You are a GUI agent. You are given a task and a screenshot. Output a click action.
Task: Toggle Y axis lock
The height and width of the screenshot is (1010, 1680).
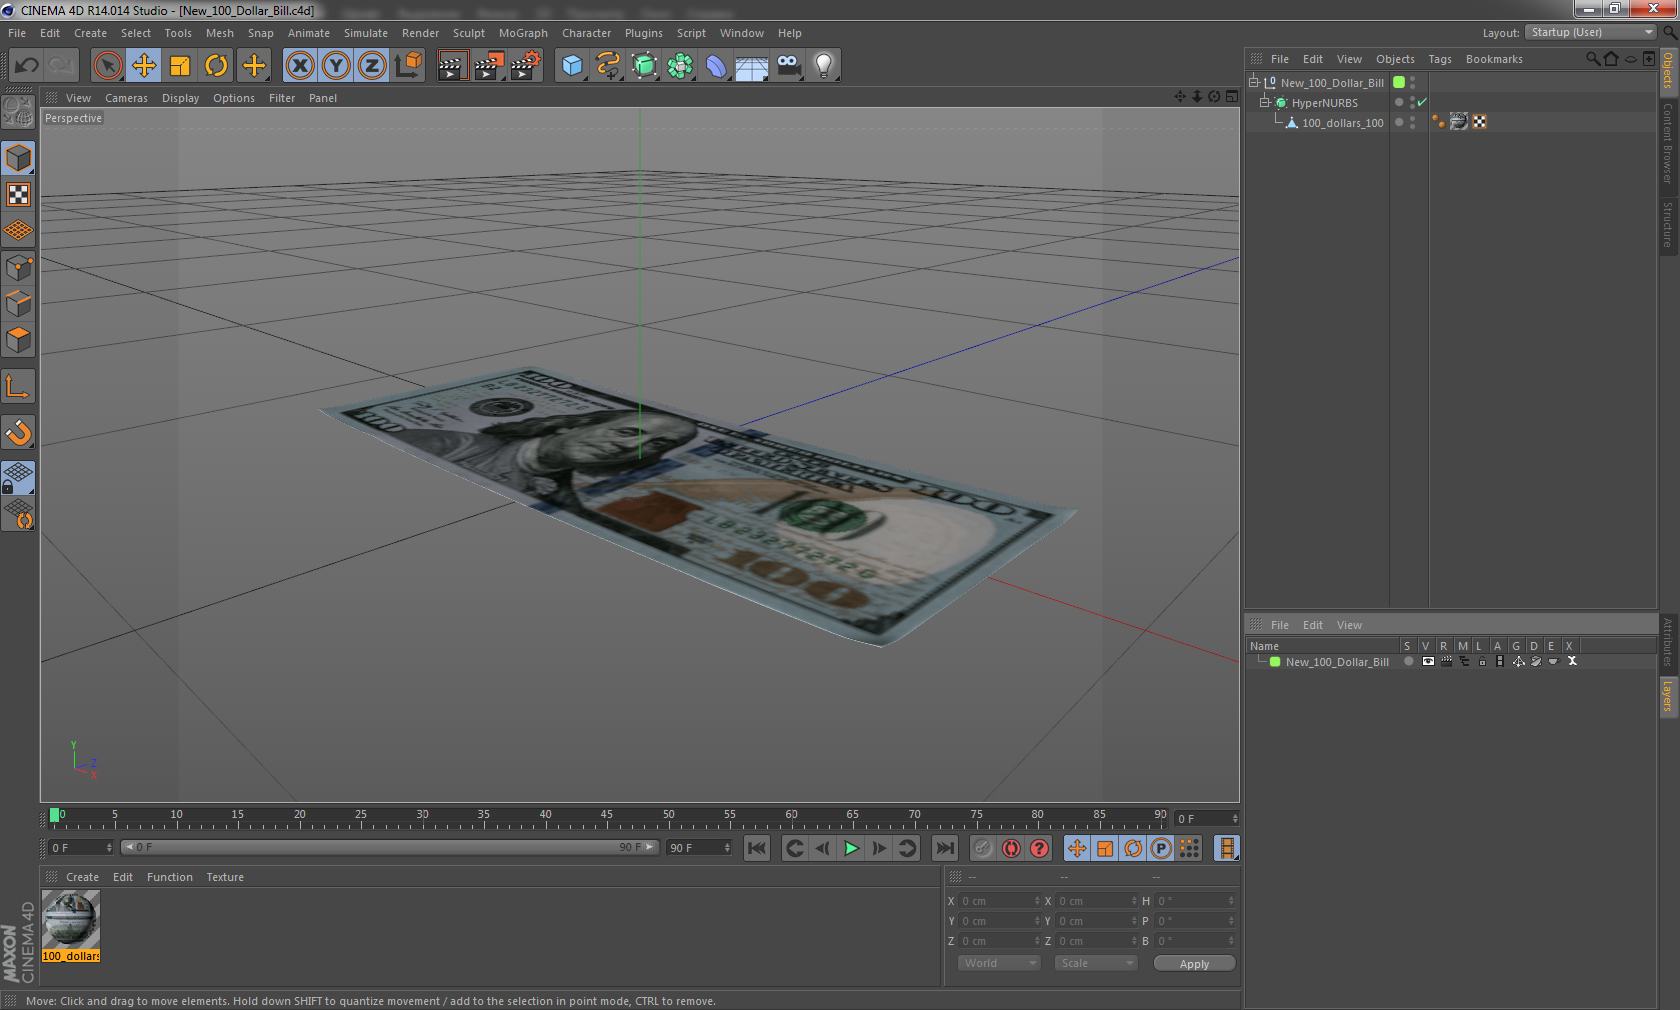pos(336,66)
